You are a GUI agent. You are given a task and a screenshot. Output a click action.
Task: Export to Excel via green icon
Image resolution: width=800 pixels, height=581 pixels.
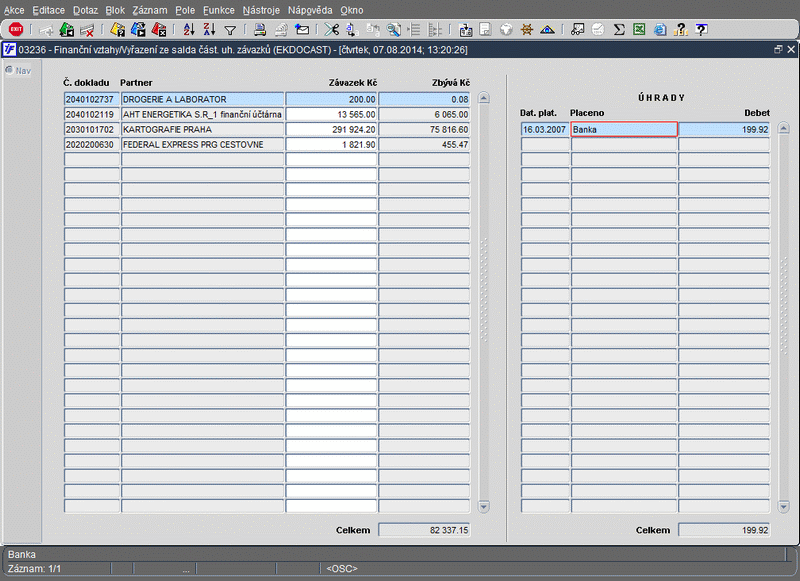coord(639,30)
